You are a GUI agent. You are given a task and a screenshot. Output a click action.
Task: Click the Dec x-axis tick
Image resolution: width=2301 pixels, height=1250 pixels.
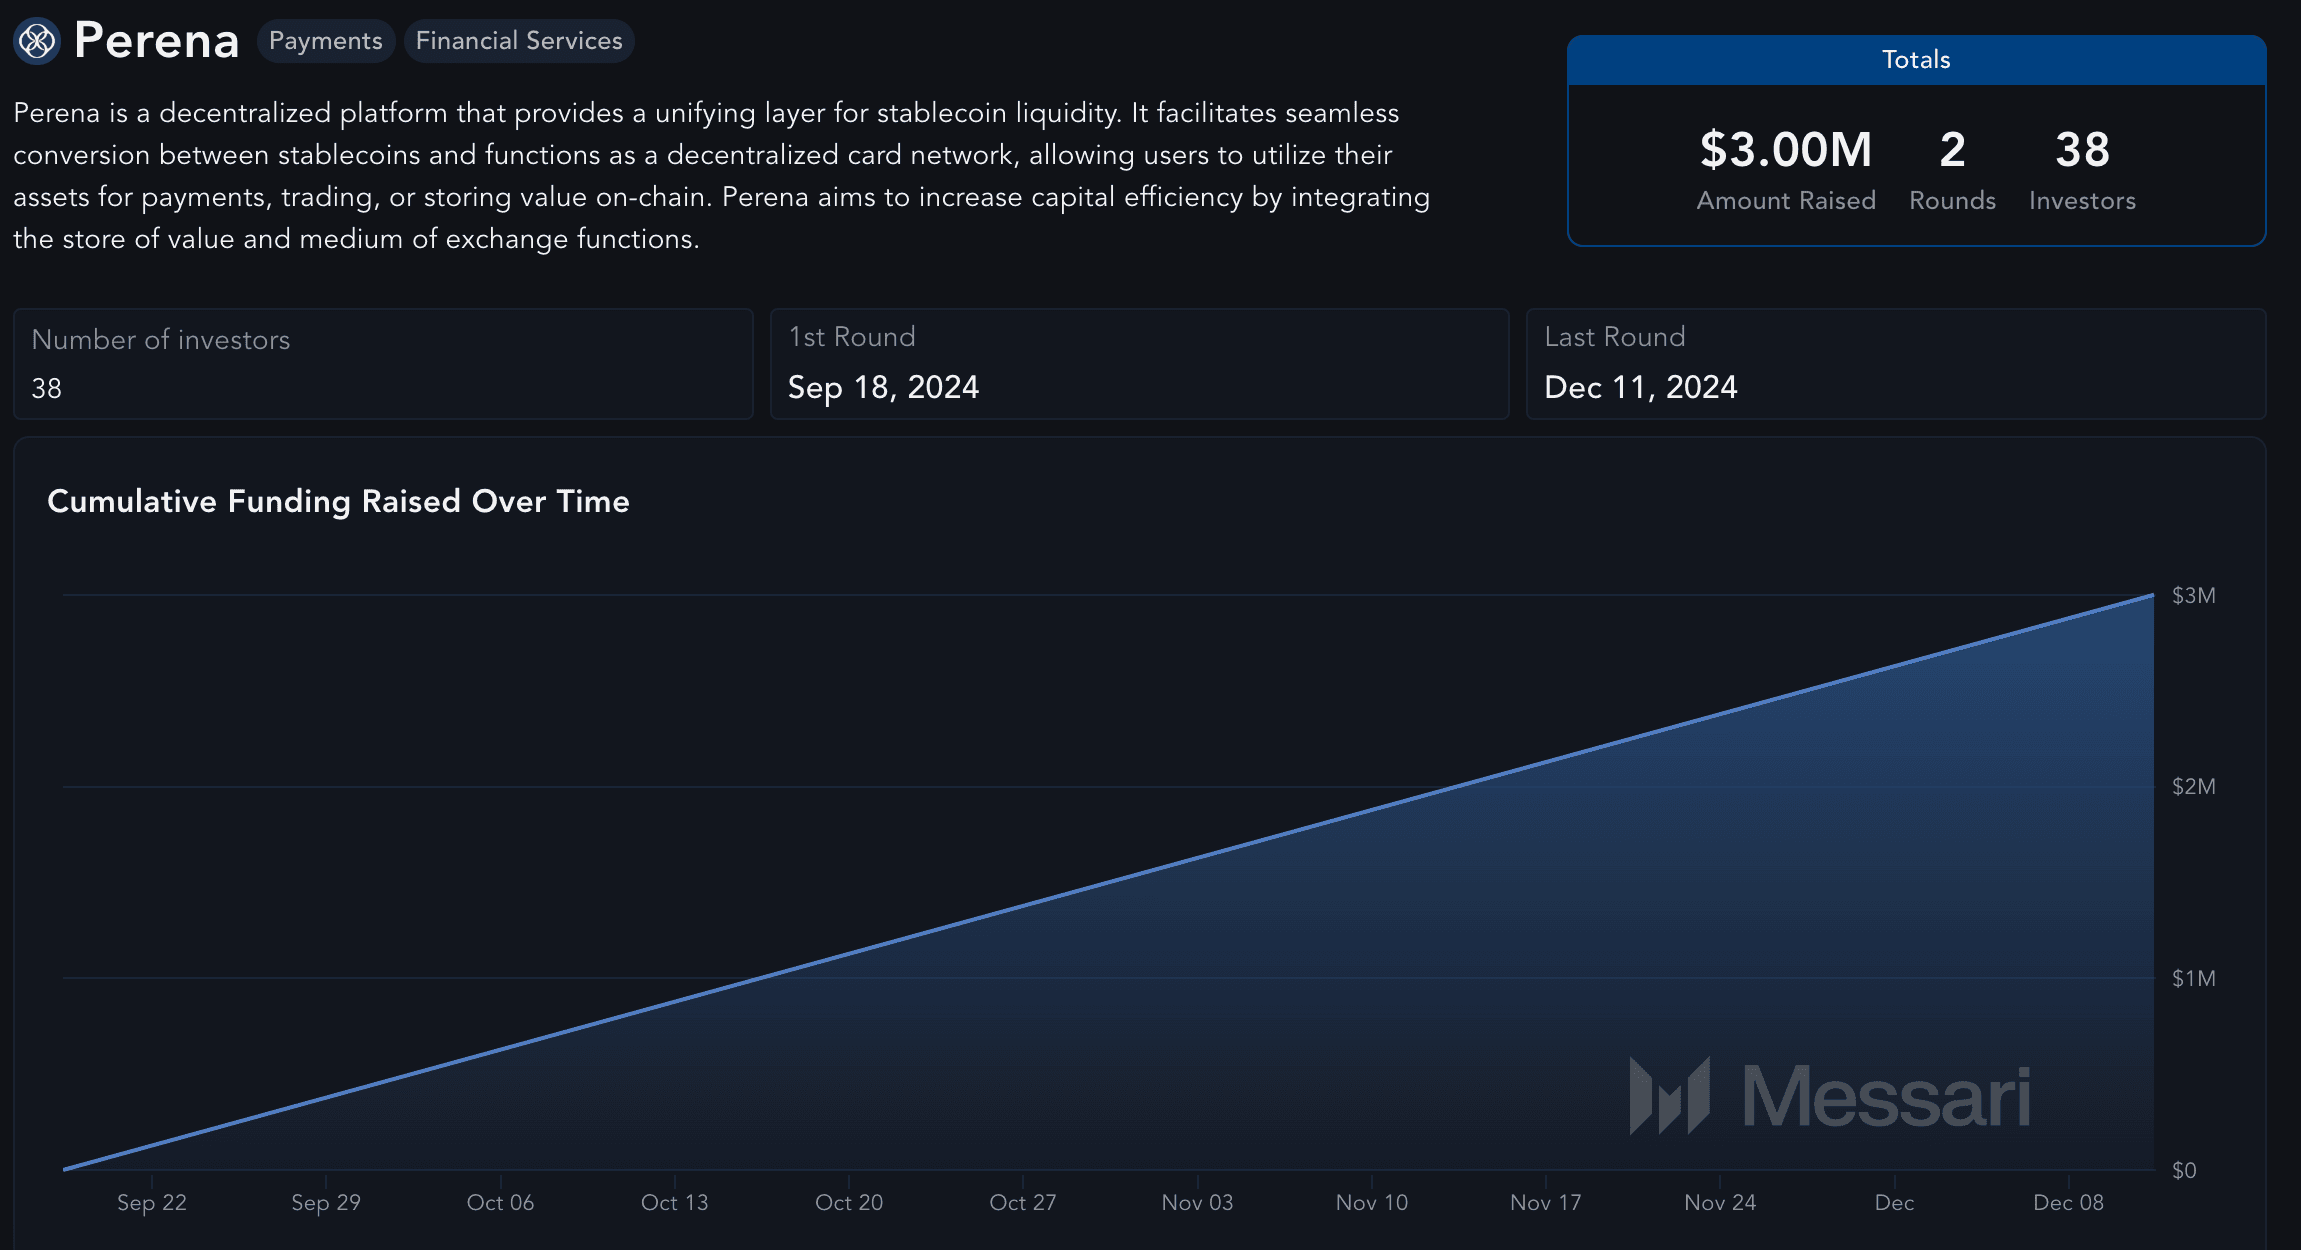tap(1894, 1203)
